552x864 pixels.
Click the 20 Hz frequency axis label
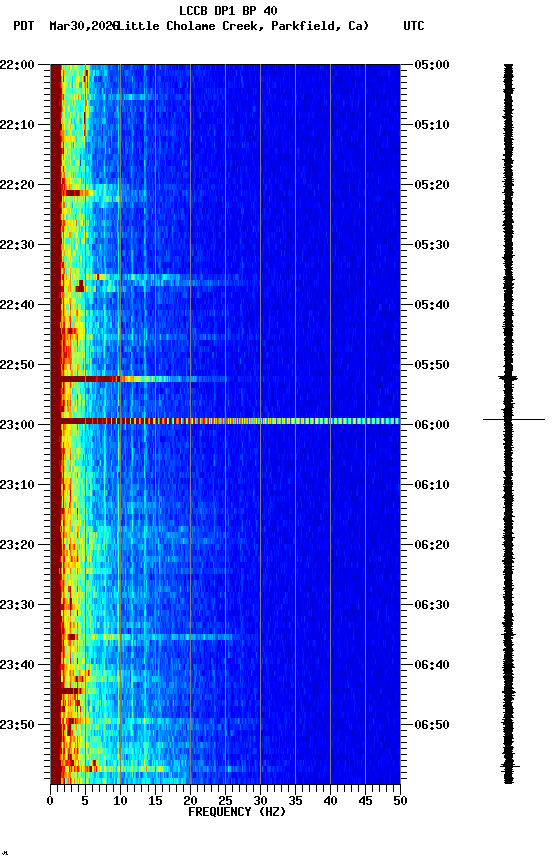[x=190, y=801]
